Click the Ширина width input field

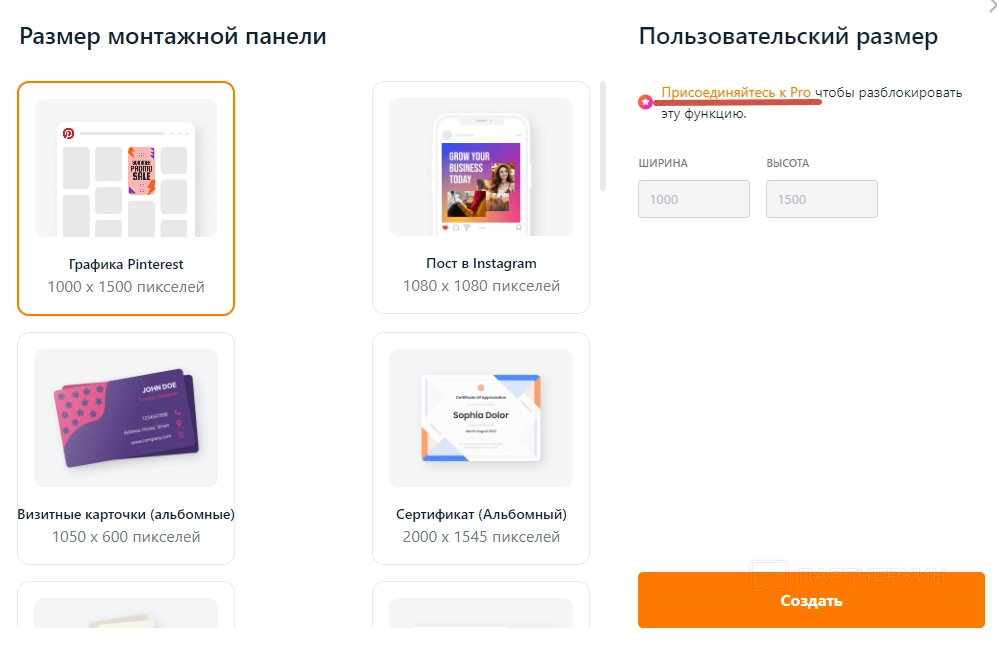[693, 199]
